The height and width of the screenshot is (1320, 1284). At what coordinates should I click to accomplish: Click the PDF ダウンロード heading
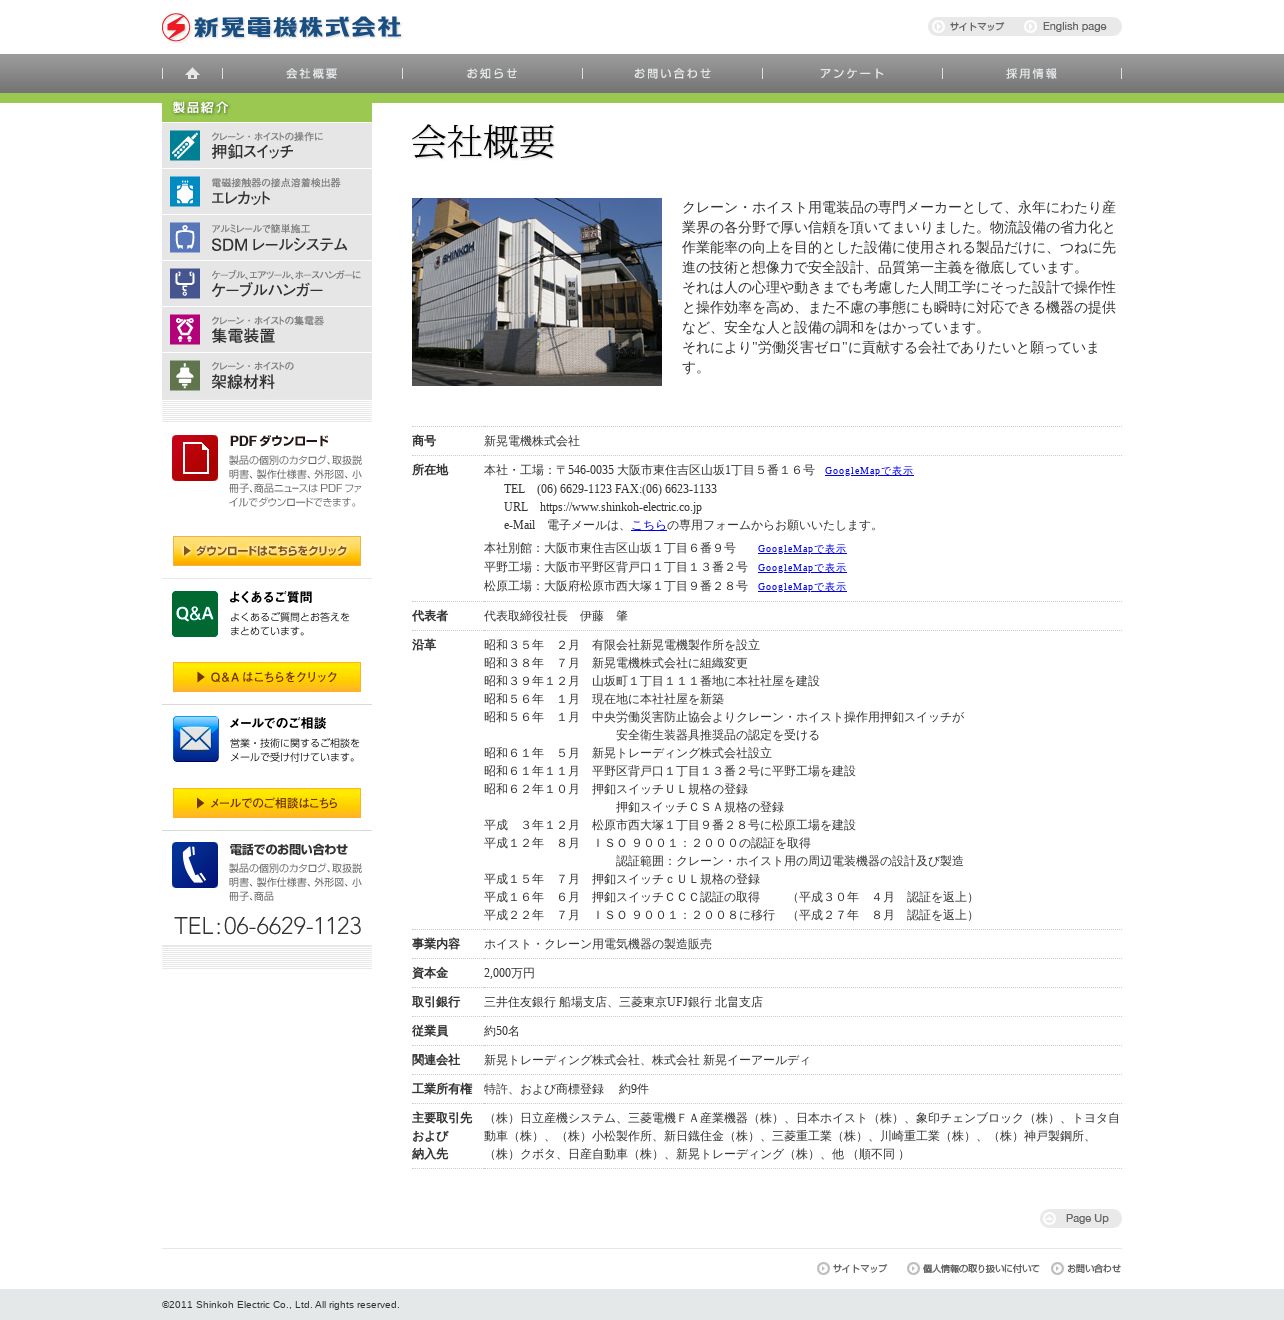pos(279,441)
